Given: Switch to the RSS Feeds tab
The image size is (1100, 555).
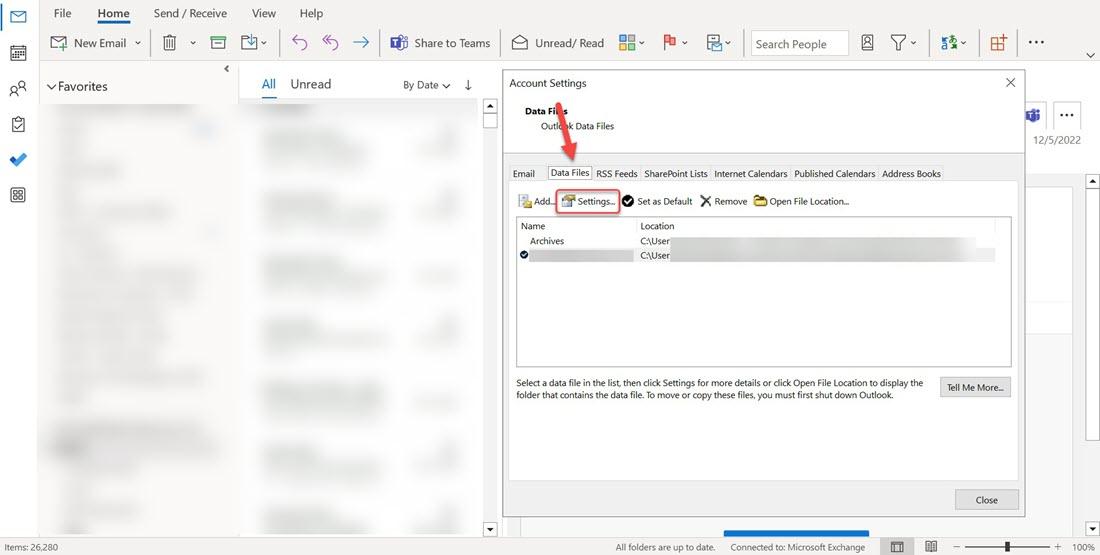Looking at the screenshot, I should 617,173.
